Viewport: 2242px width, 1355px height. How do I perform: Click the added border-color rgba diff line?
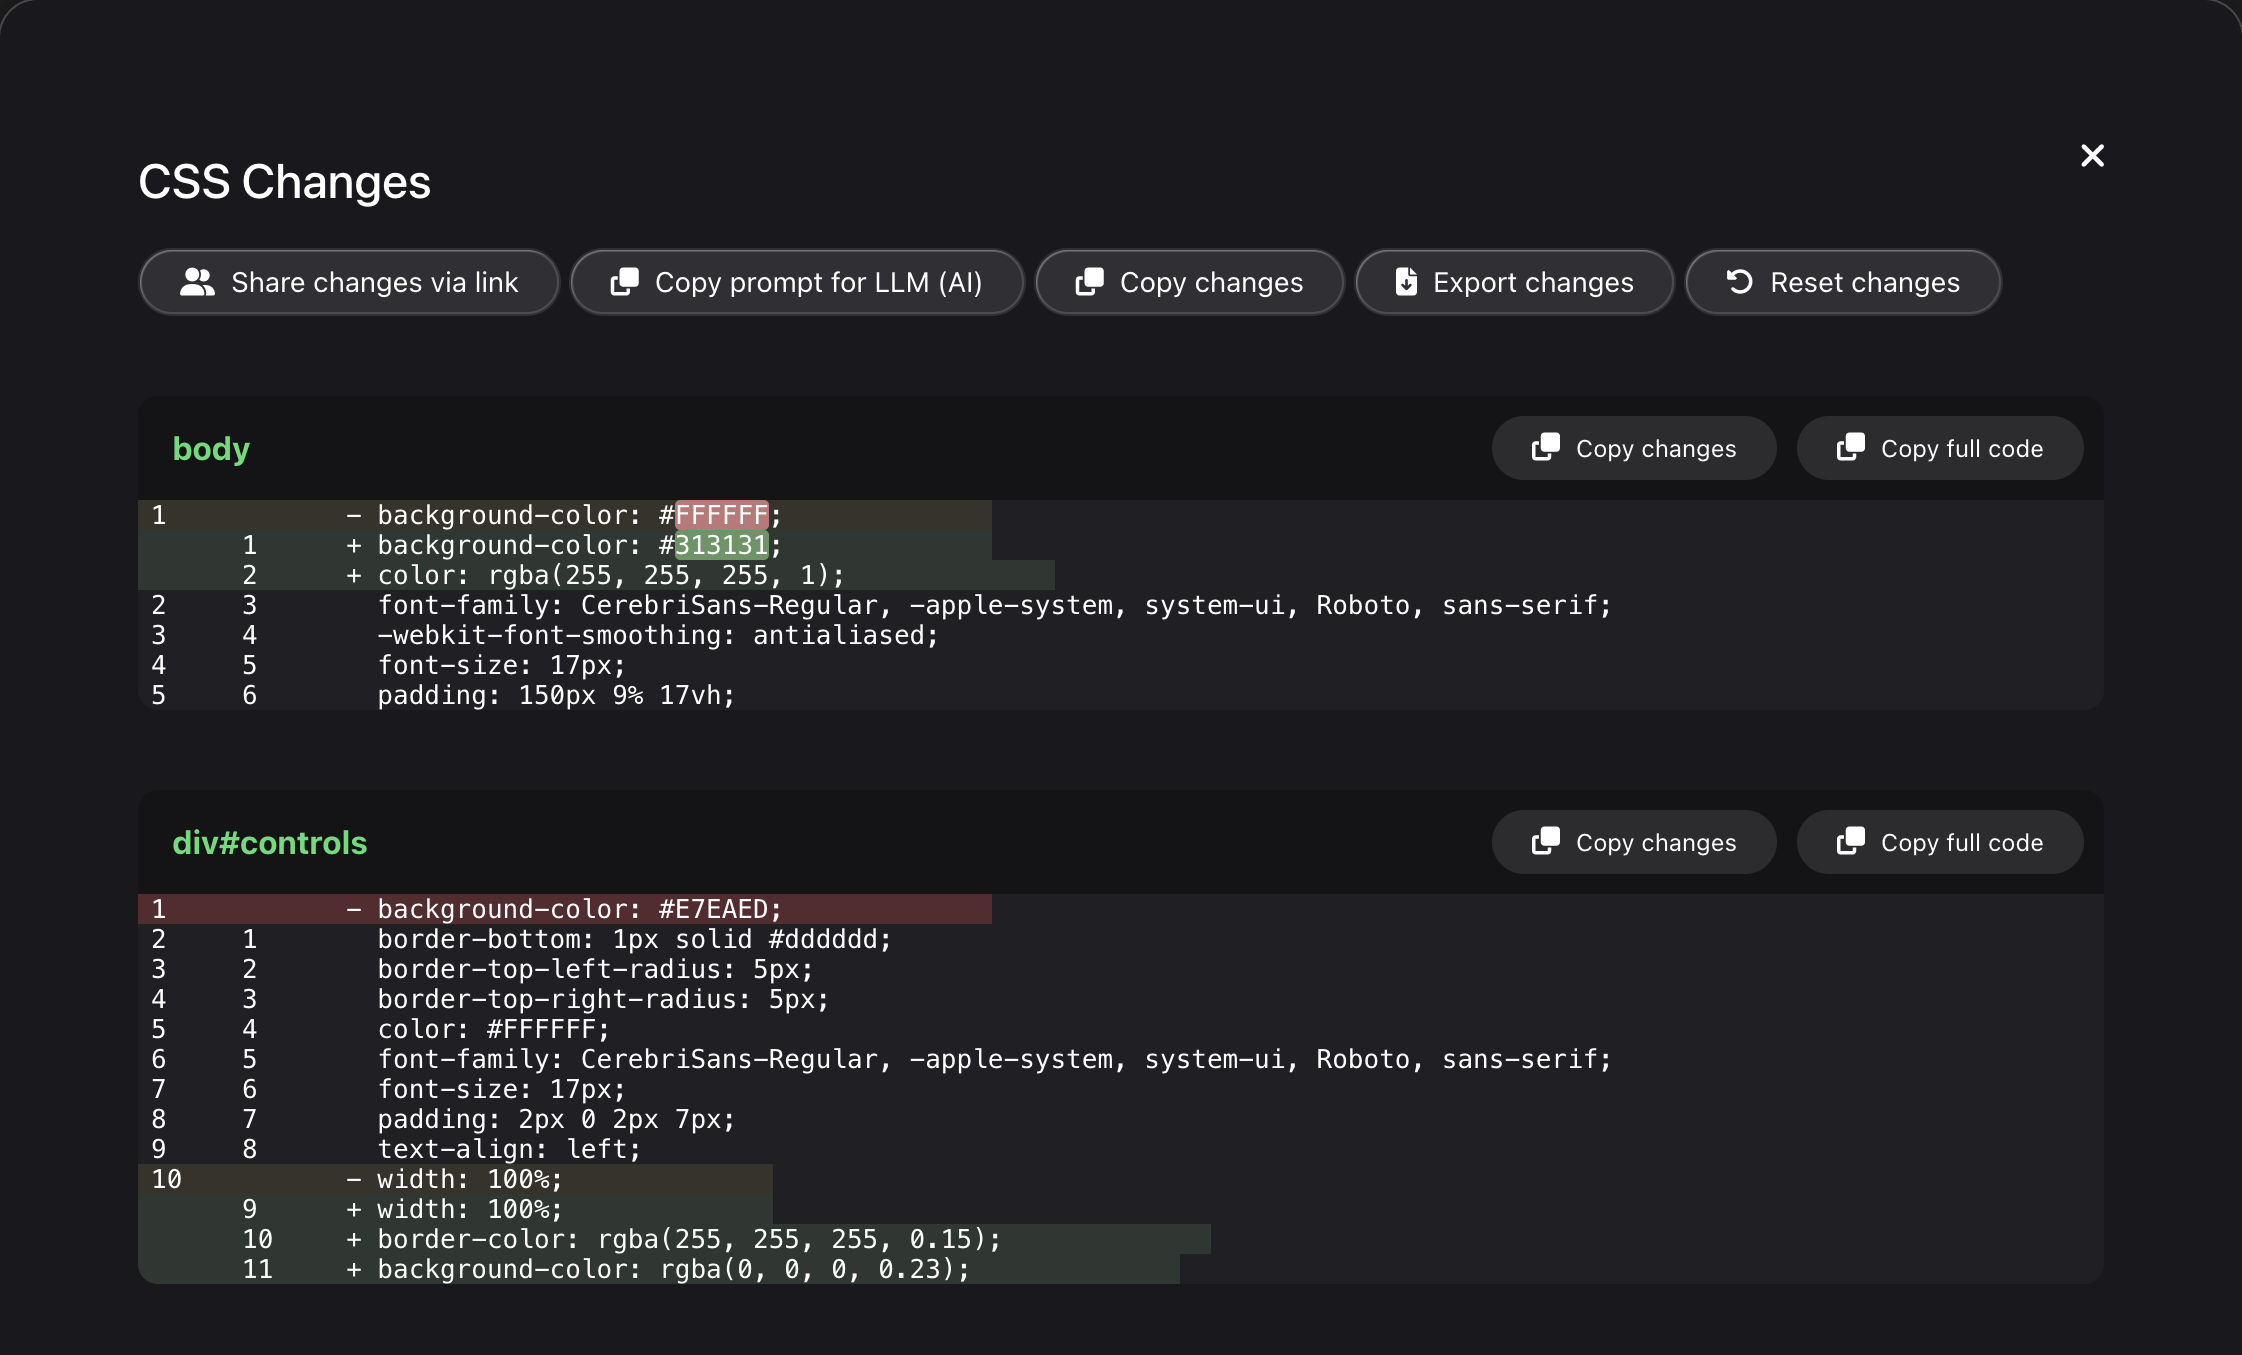(688, 1239)
